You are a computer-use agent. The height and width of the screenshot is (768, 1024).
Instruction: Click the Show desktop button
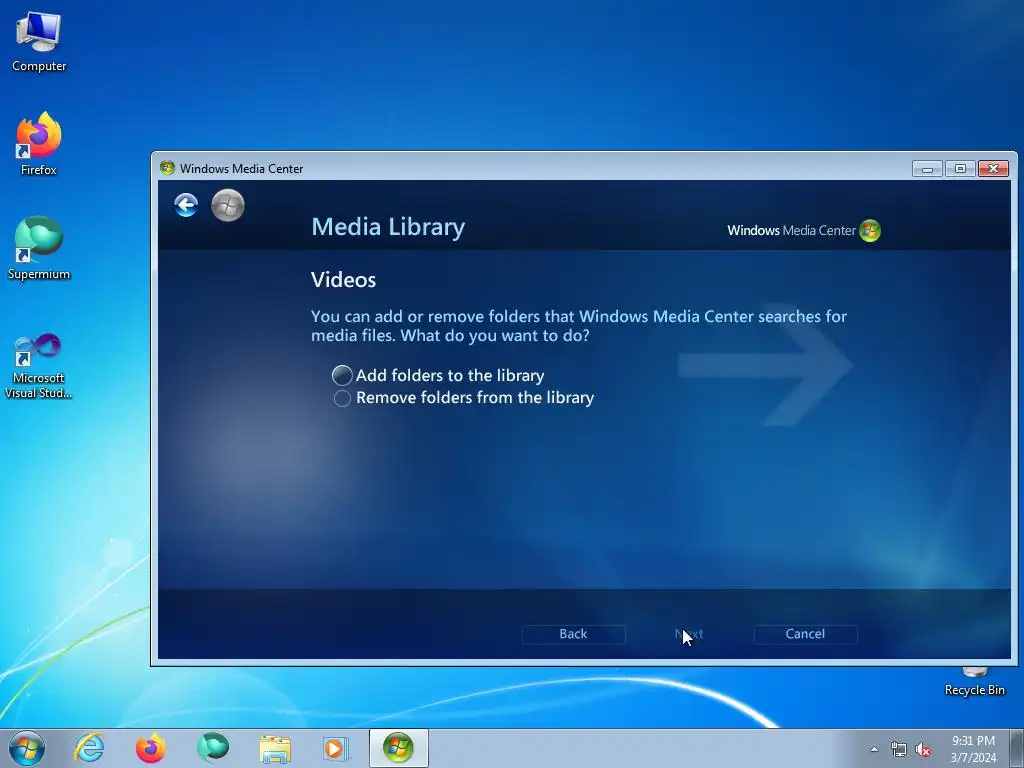(1017, 748)
